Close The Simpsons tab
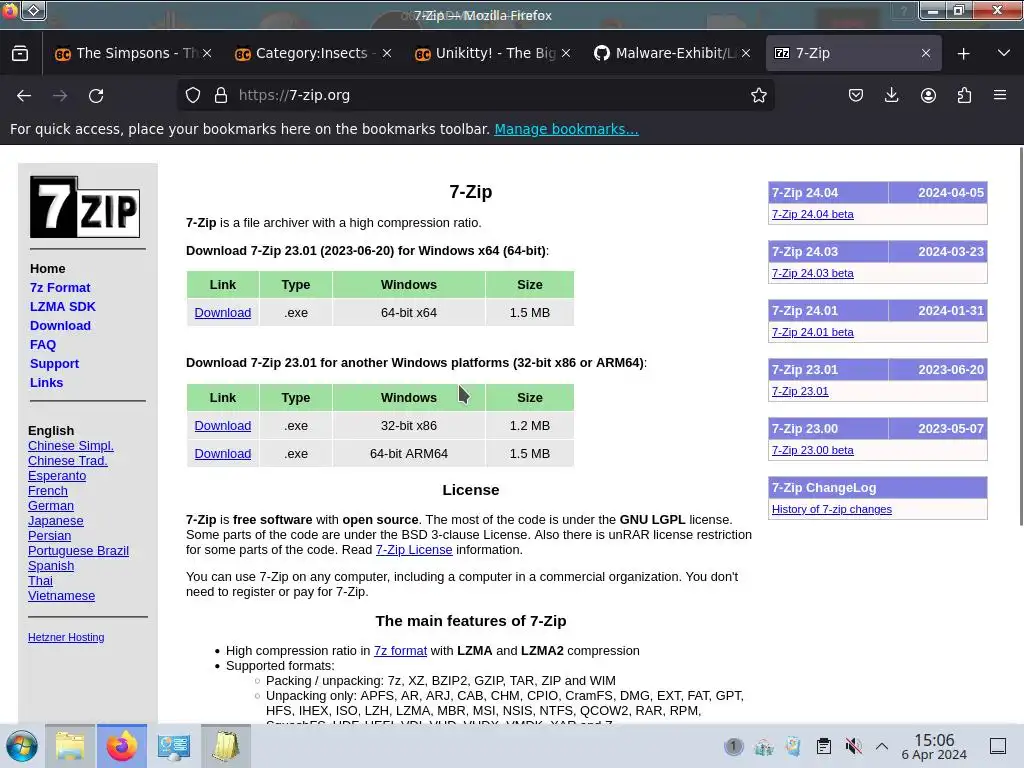Image resolution: width=1024 pixels, height=768 pixels. 207,54
